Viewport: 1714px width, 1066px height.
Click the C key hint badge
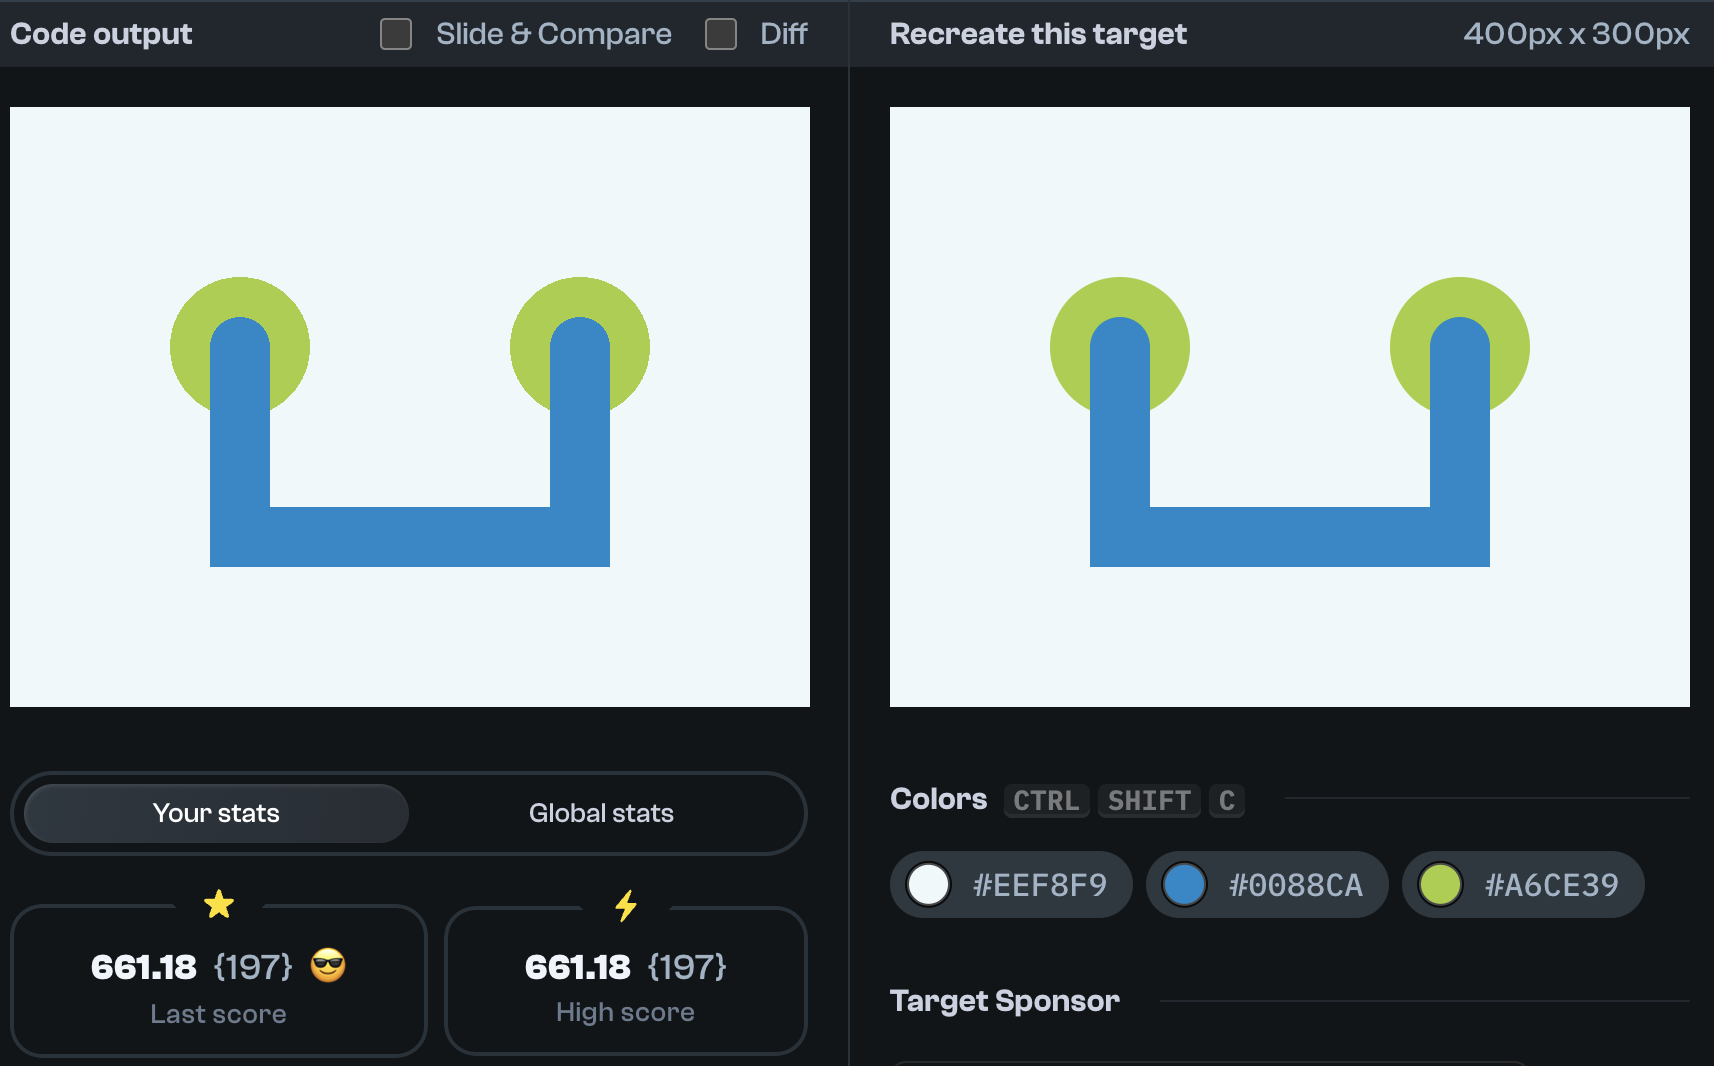click(x=1227, y=801)
